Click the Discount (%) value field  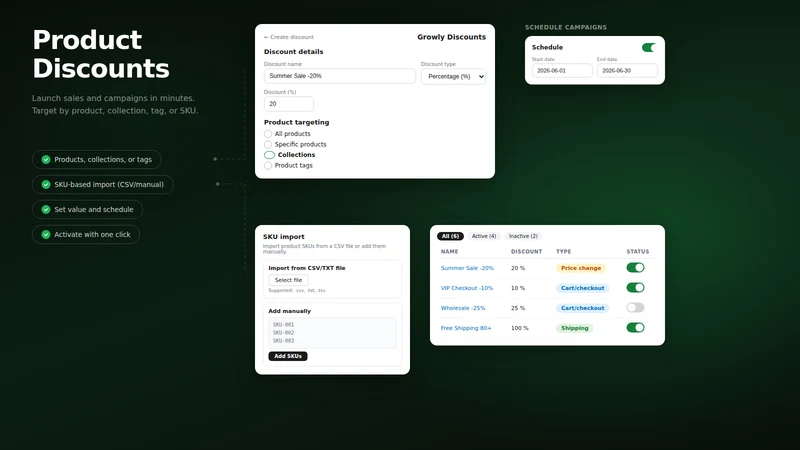[x=289, y=104]
